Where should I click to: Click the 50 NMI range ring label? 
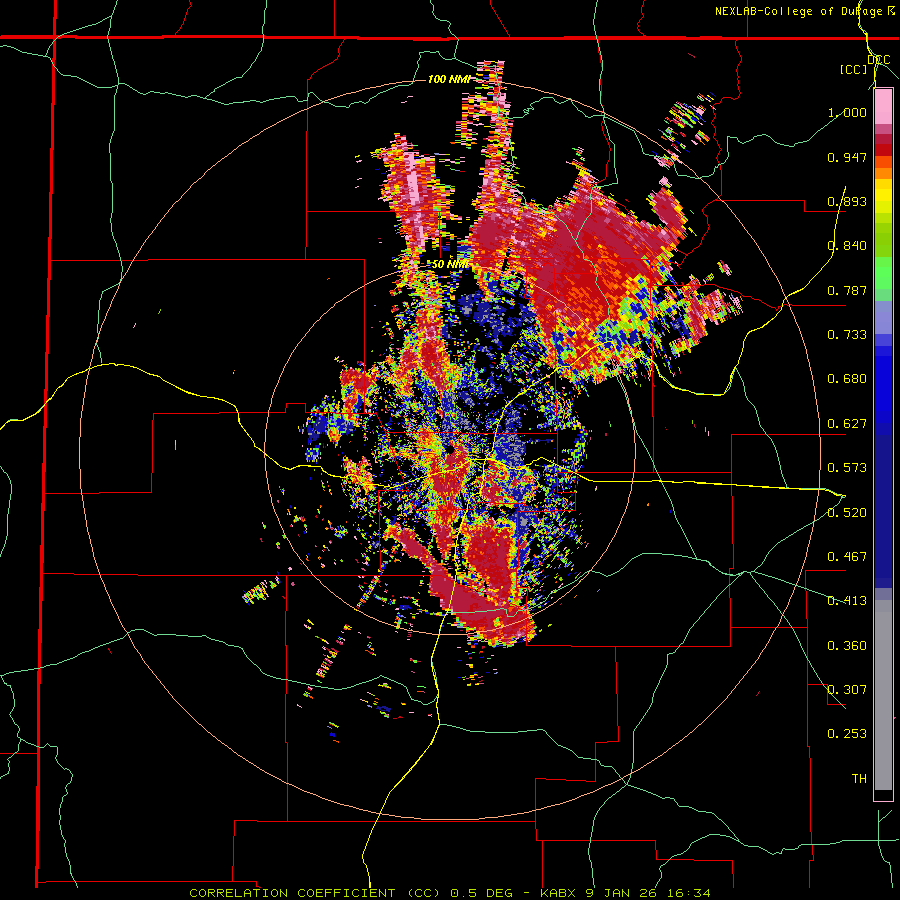pyautogui.click(x=450, y=264)
